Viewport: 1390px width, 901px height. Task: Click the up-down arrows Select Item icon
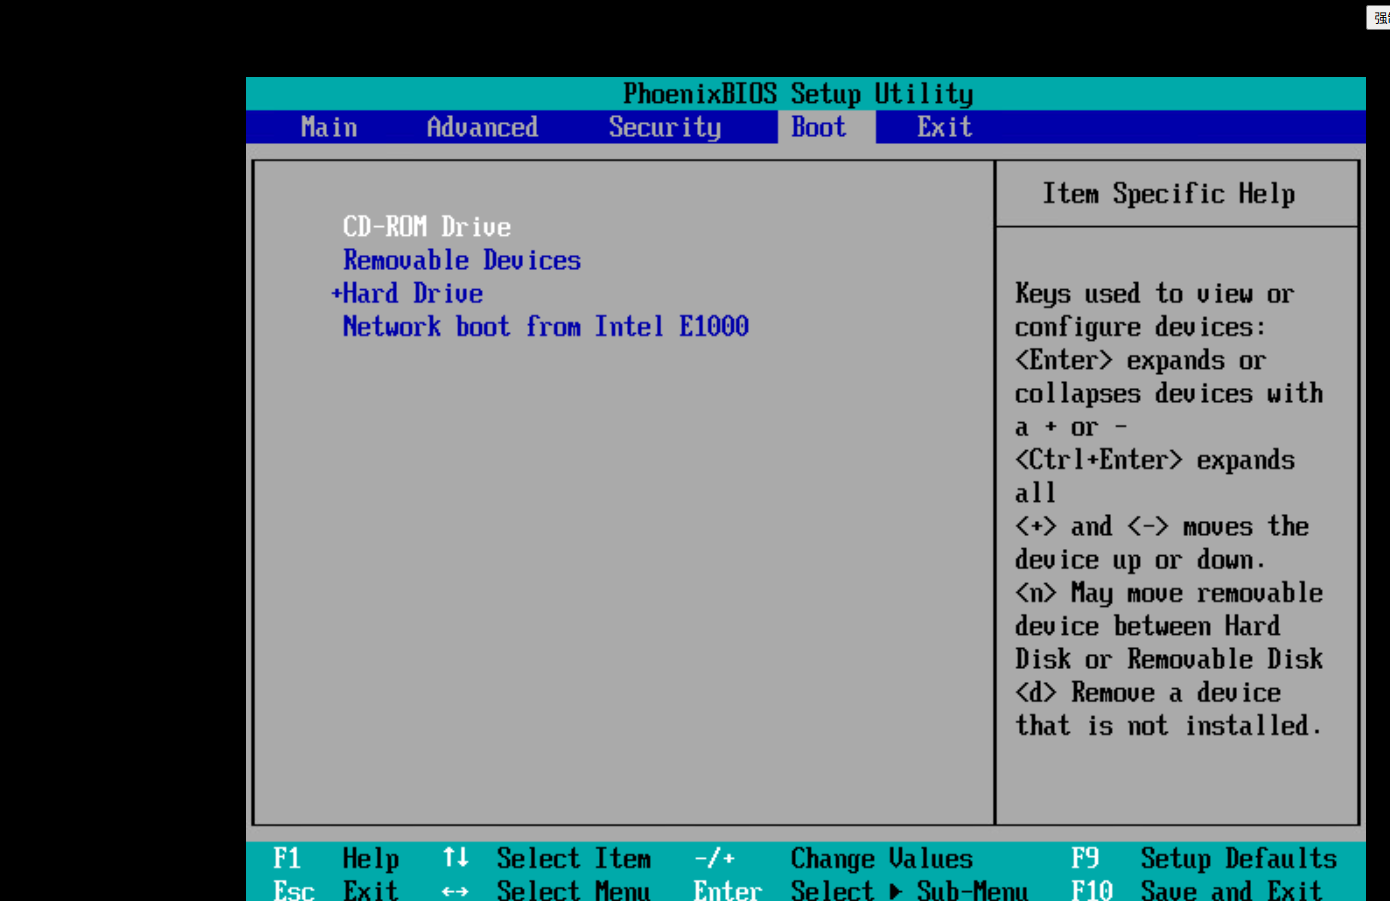(x=456, y=858)
